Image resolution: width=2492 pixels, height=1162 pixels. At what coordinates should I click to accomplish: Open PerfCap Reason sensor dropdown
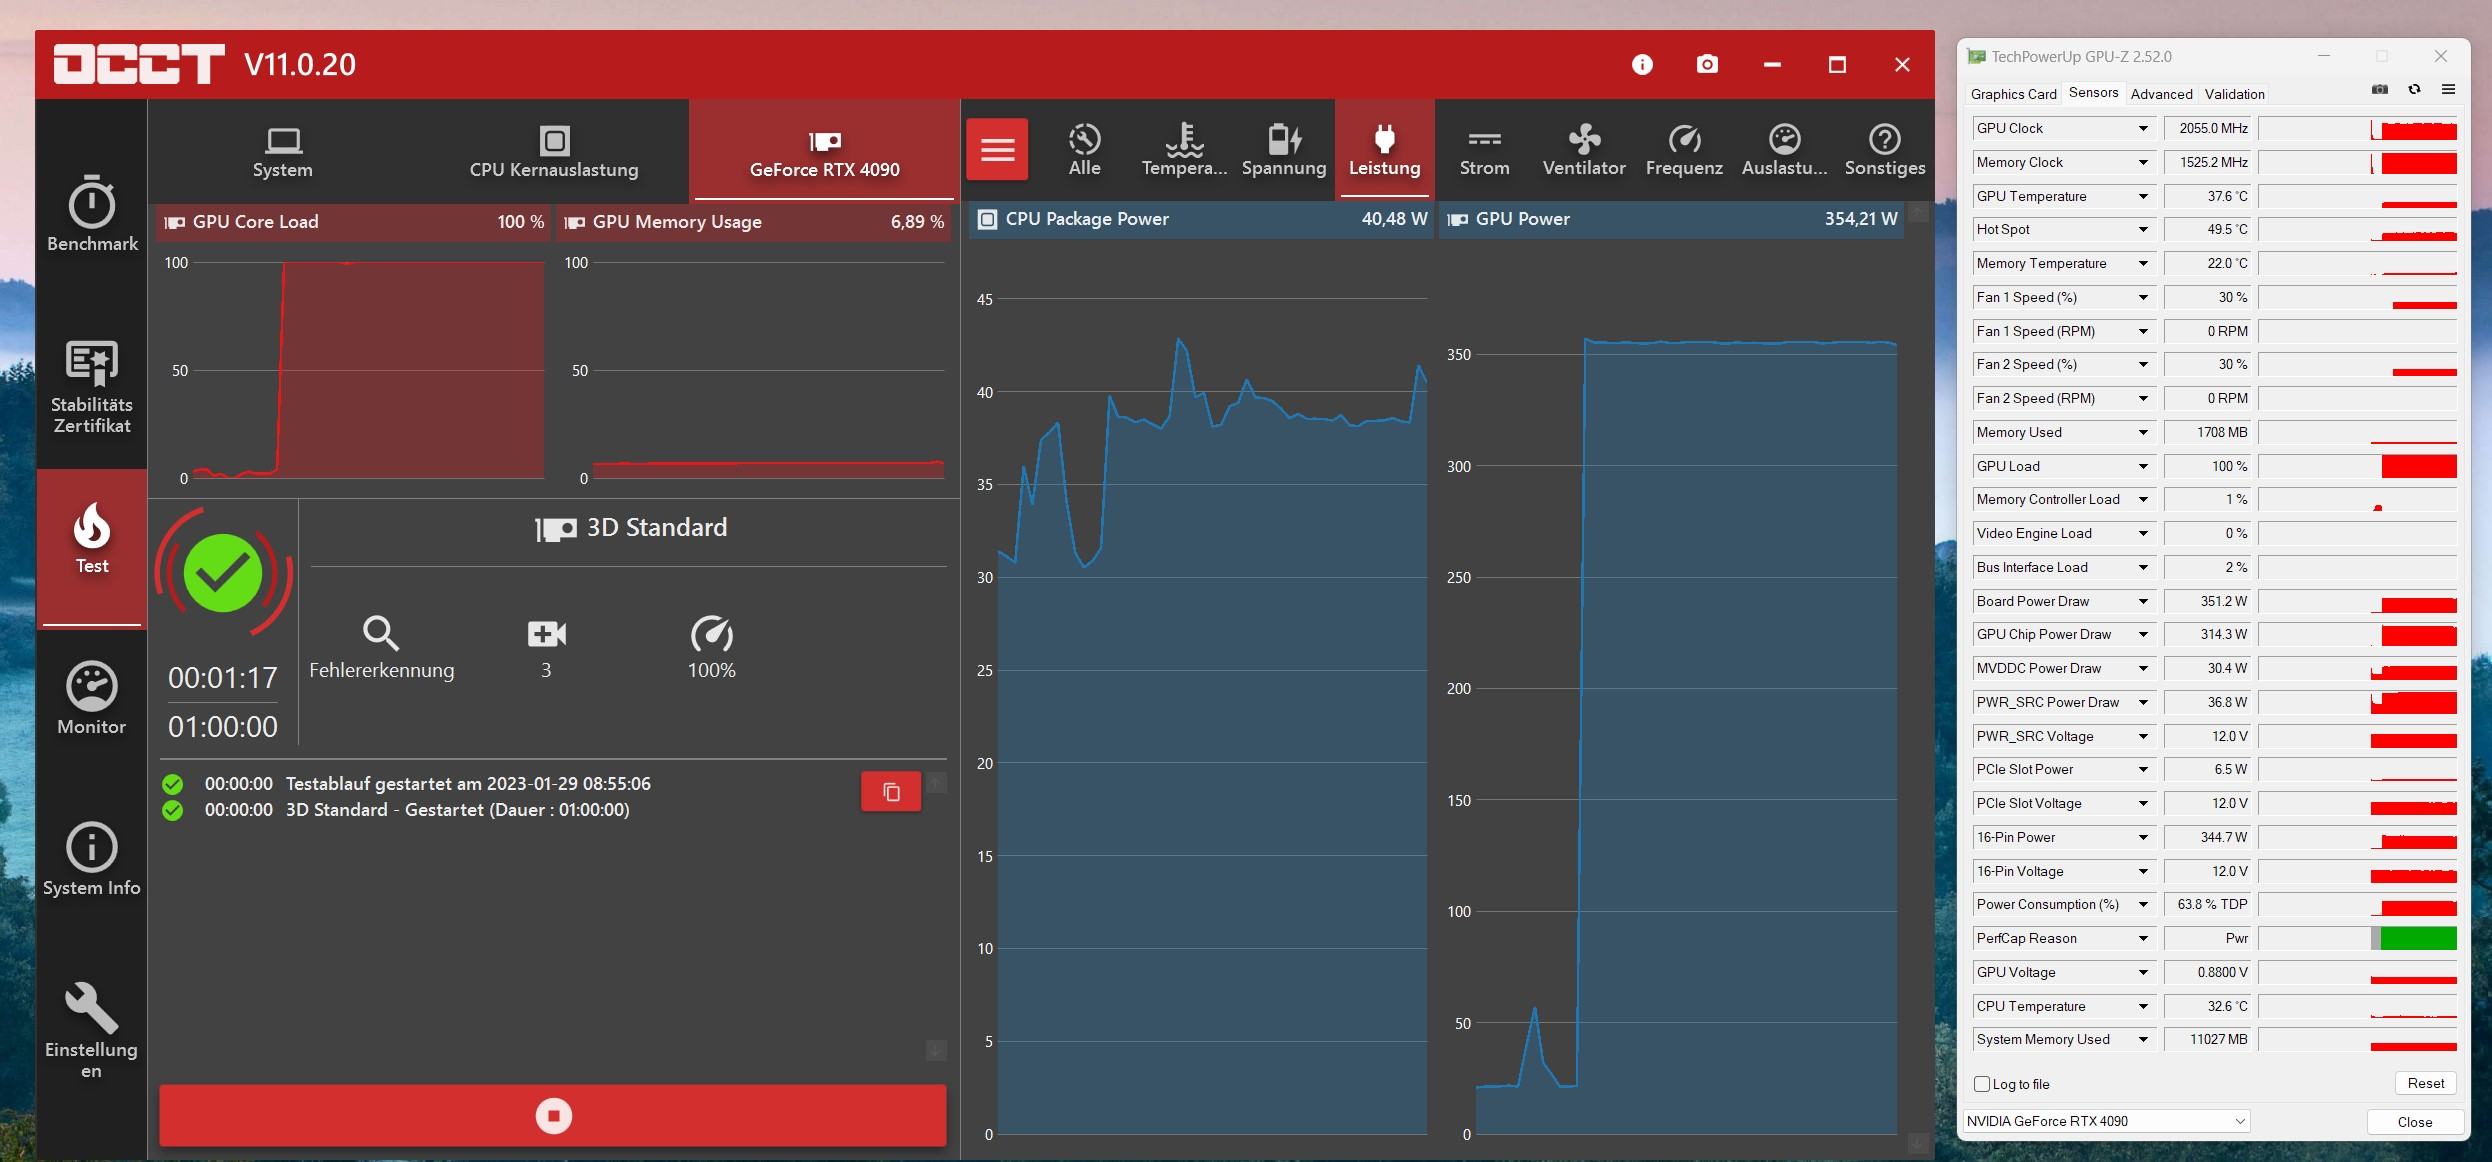2143,939
